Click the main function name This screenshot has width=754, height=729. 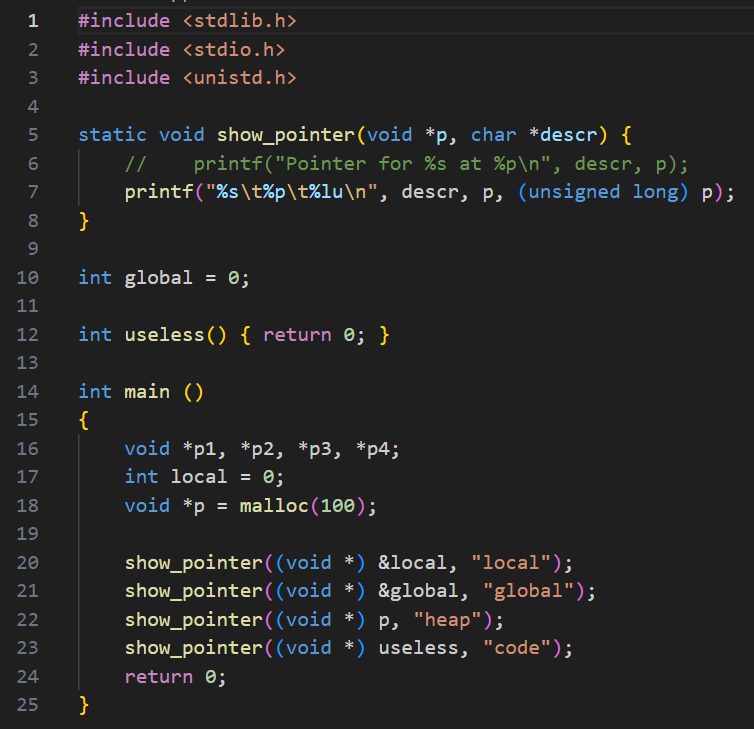[x=147, y=392]
